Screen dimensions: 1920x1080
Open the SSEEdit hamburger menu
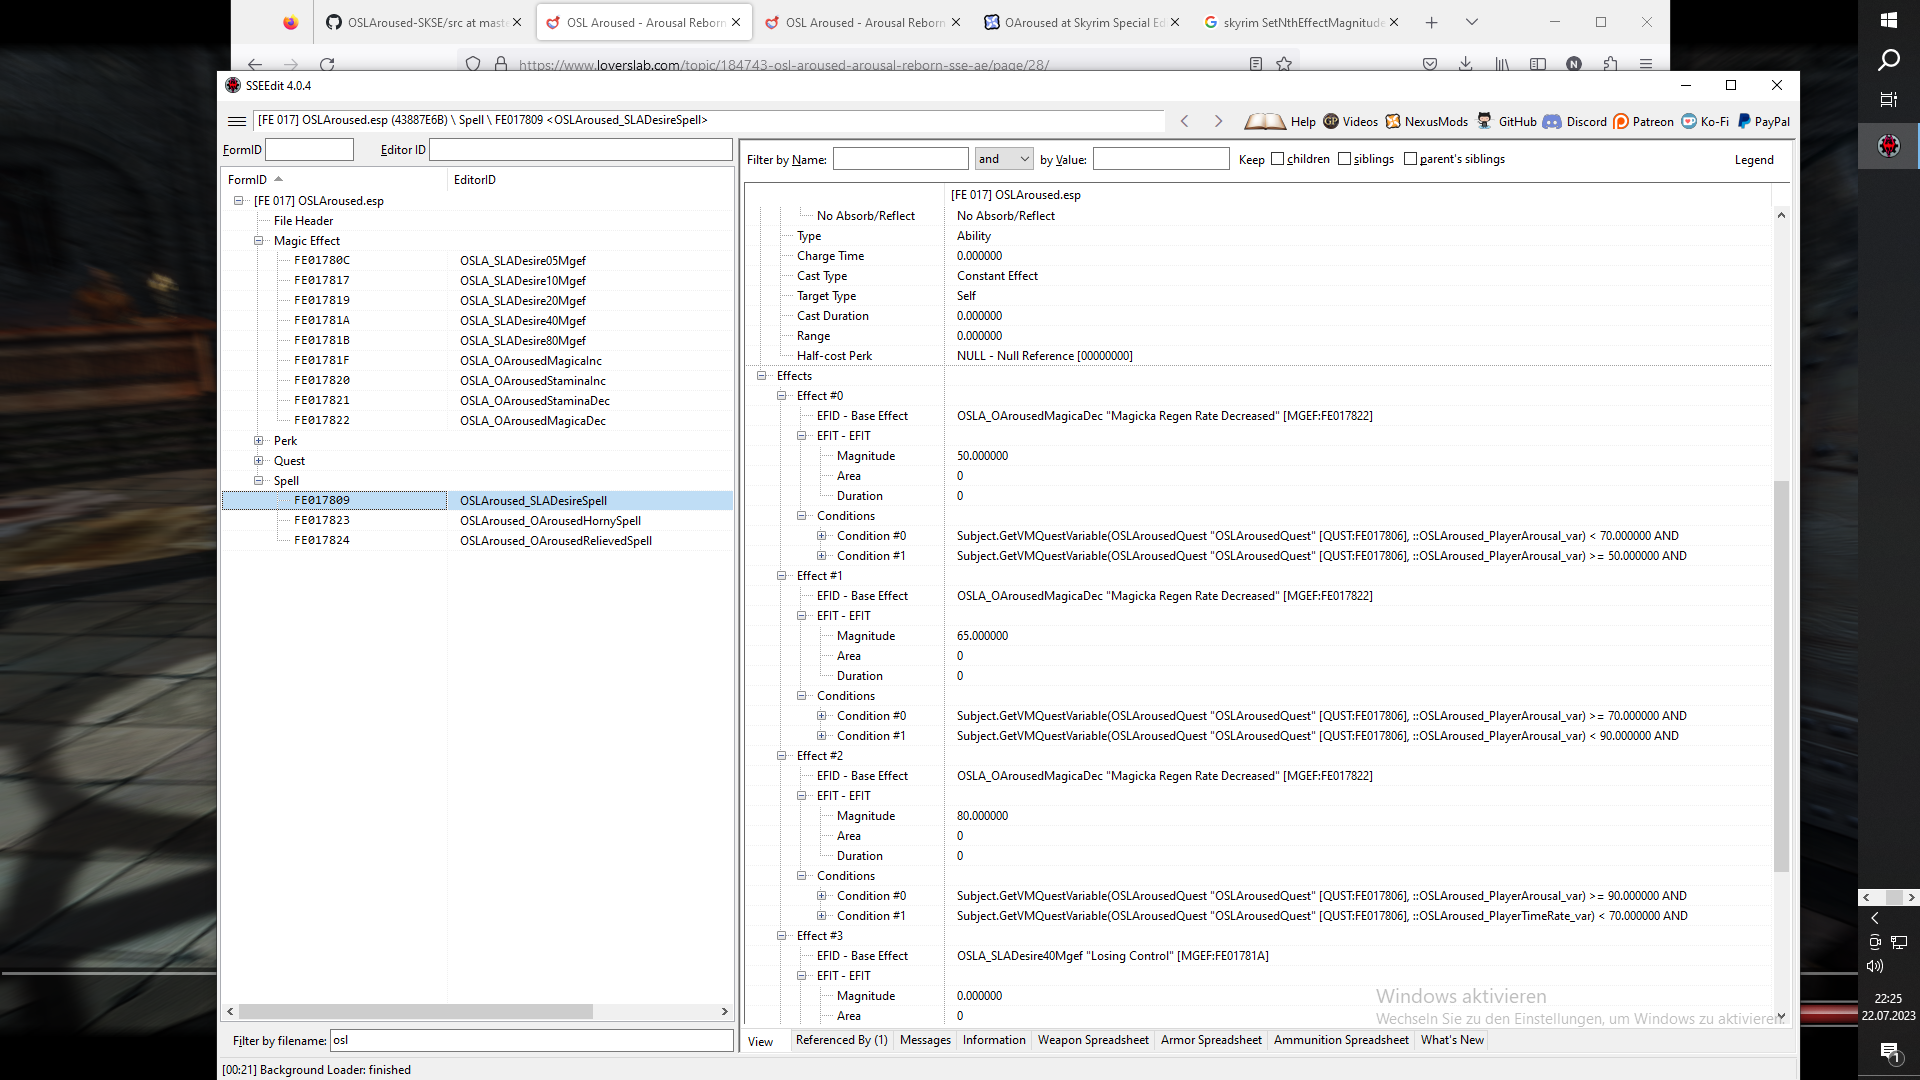(x=237, y=121)
